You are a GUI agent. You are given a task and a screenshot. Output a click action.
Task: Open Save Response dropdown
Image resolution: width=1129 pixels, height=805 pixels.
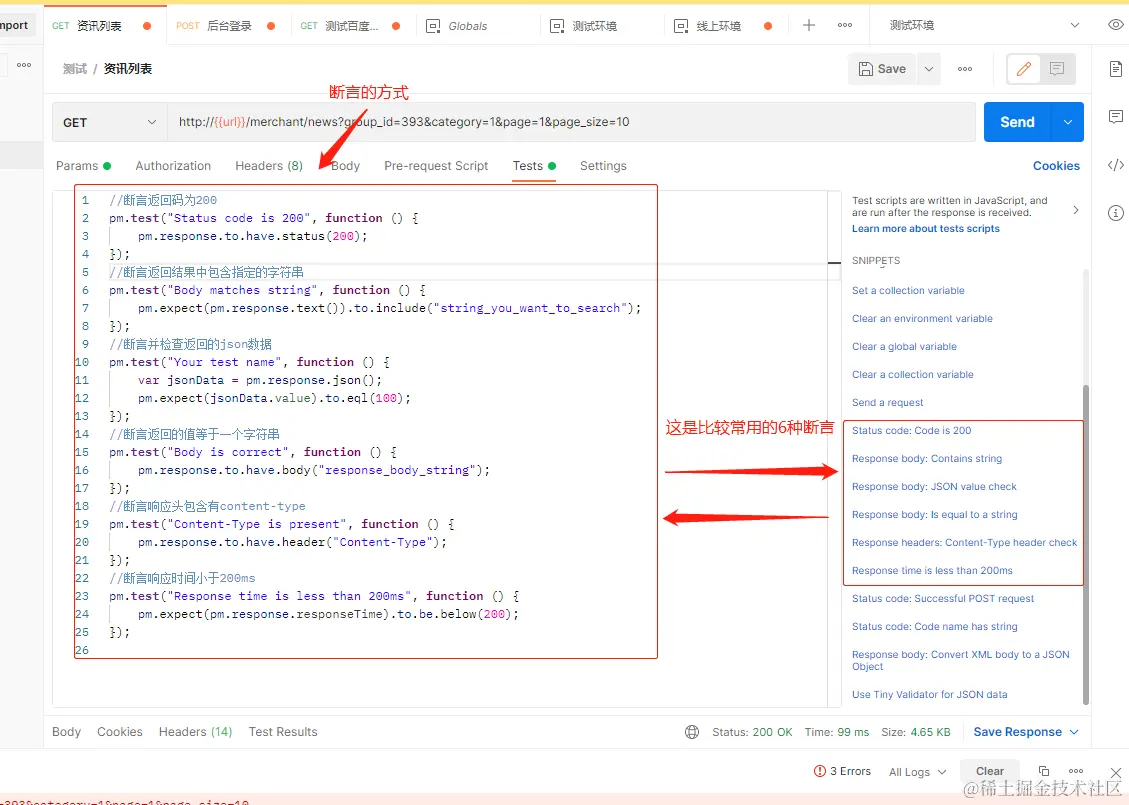pos(1026,732)
